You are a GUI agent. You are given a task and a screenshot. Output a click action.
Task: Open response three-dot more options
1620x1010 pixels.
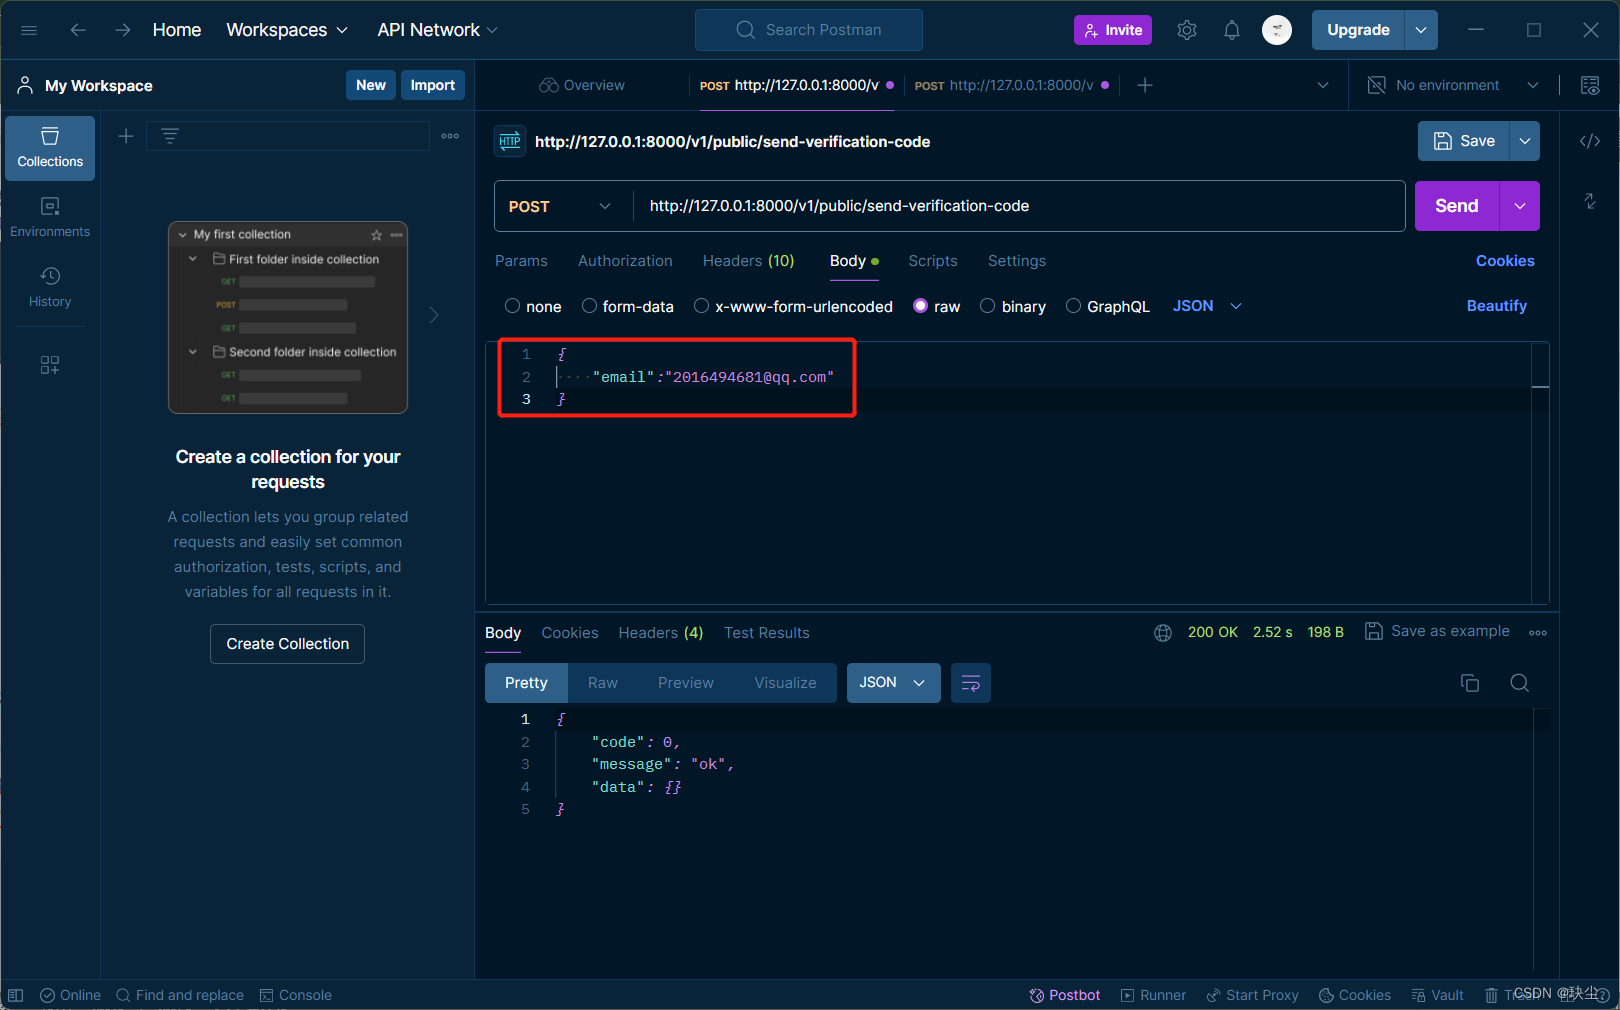click(1538, 632)
